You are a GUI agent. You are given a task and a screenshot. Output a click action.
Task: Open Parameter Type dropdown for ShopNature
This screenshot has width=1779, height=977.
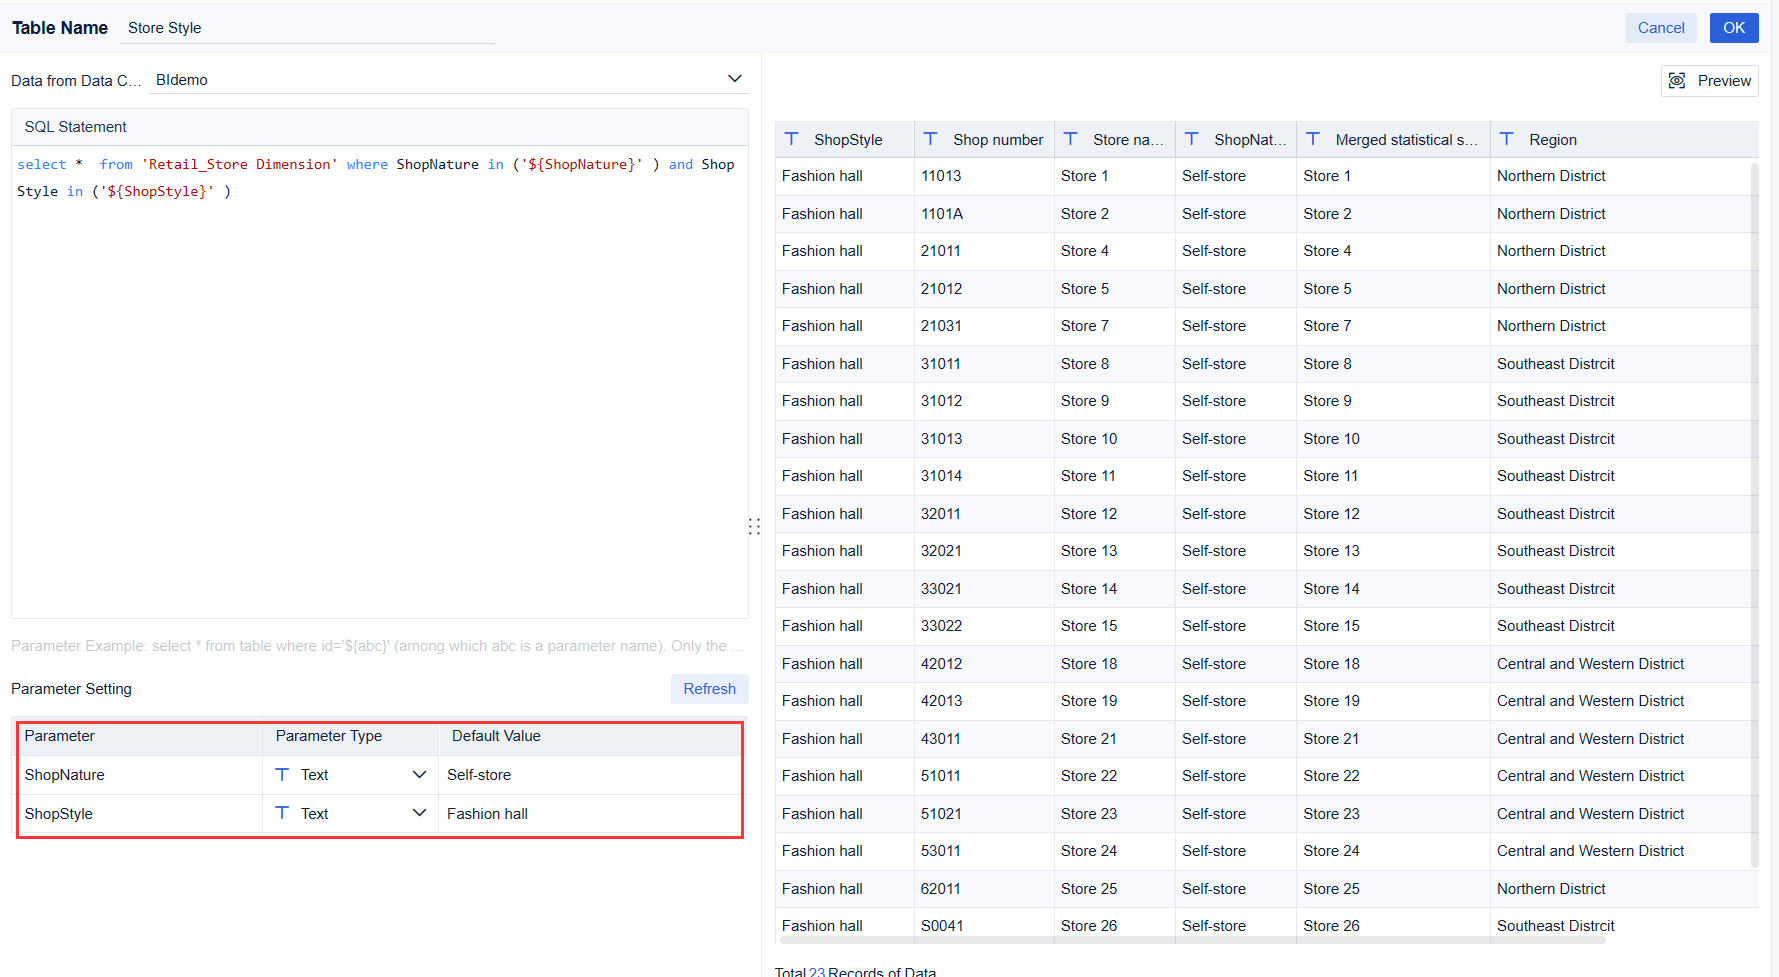tap(419, 774)
